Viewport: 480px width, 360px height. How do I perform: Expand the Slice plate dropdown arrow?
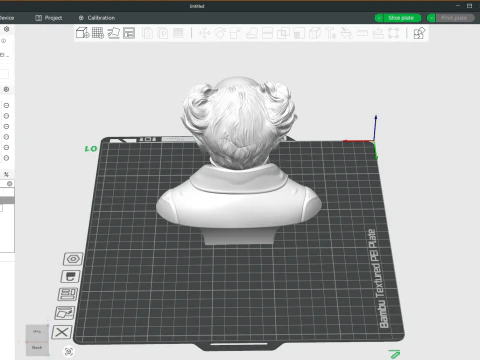pyautogui.click(x=379, y=18)
